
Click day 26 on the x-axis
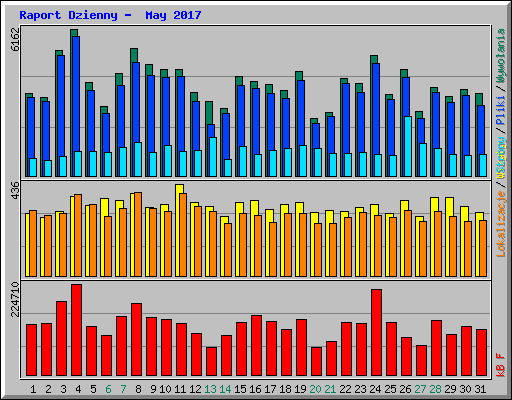click(x=405, y=389)
